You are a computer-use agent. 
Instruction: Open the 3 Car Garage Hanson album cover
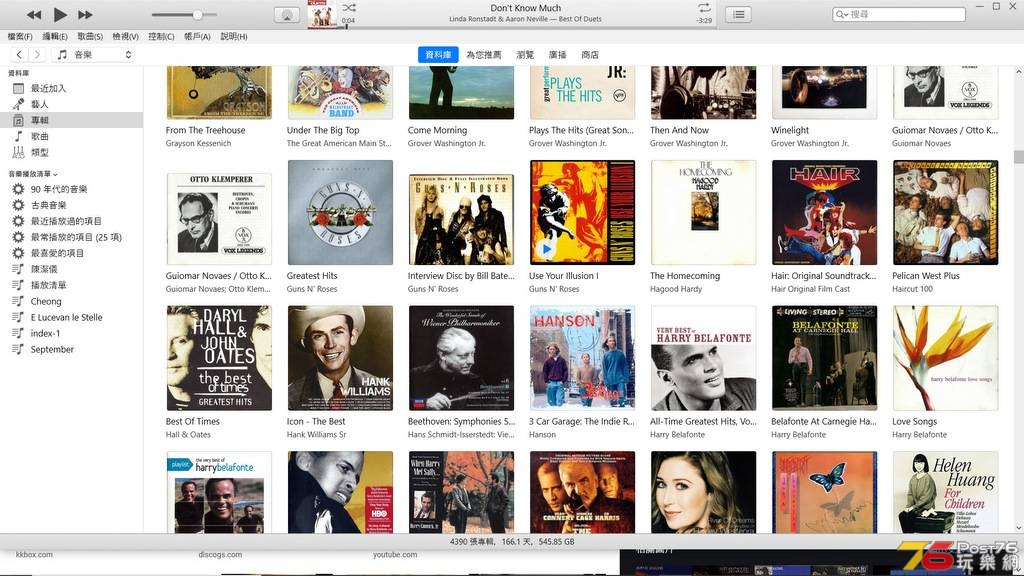[582, 358]
